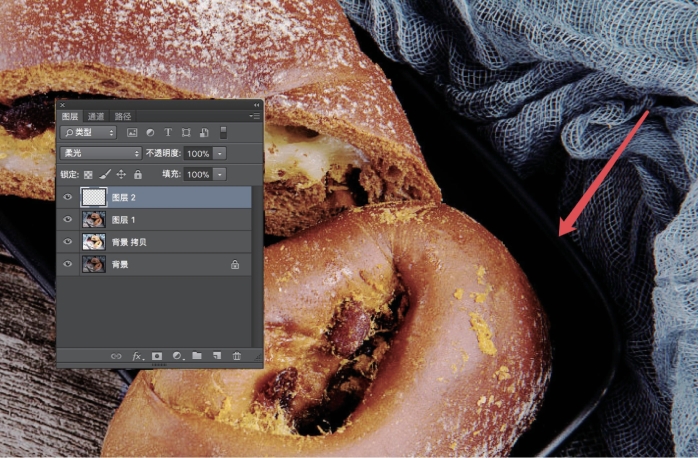Click the 填充 fill value field
Image resolution: width=698 pixels, height=458 pixels.
click(198, 174)
